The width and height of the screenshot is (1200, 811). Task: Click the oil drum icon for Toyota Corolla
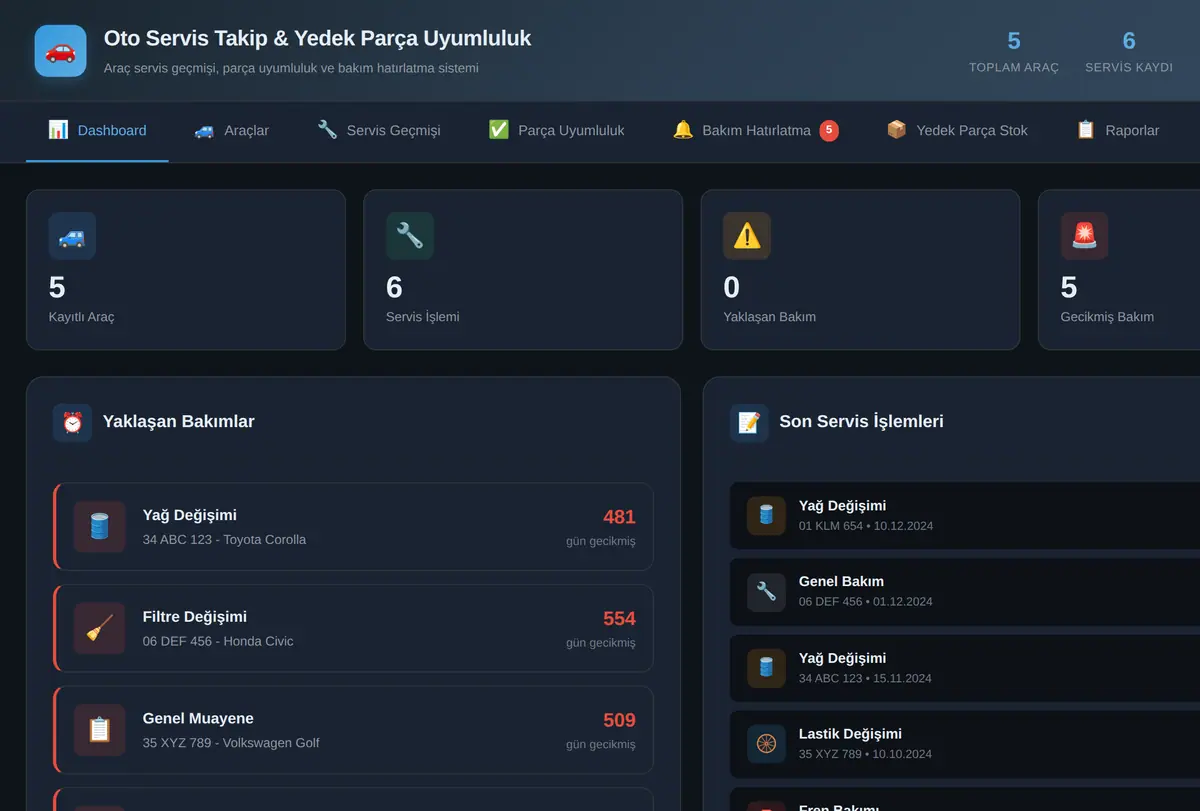tap(99, 527)
